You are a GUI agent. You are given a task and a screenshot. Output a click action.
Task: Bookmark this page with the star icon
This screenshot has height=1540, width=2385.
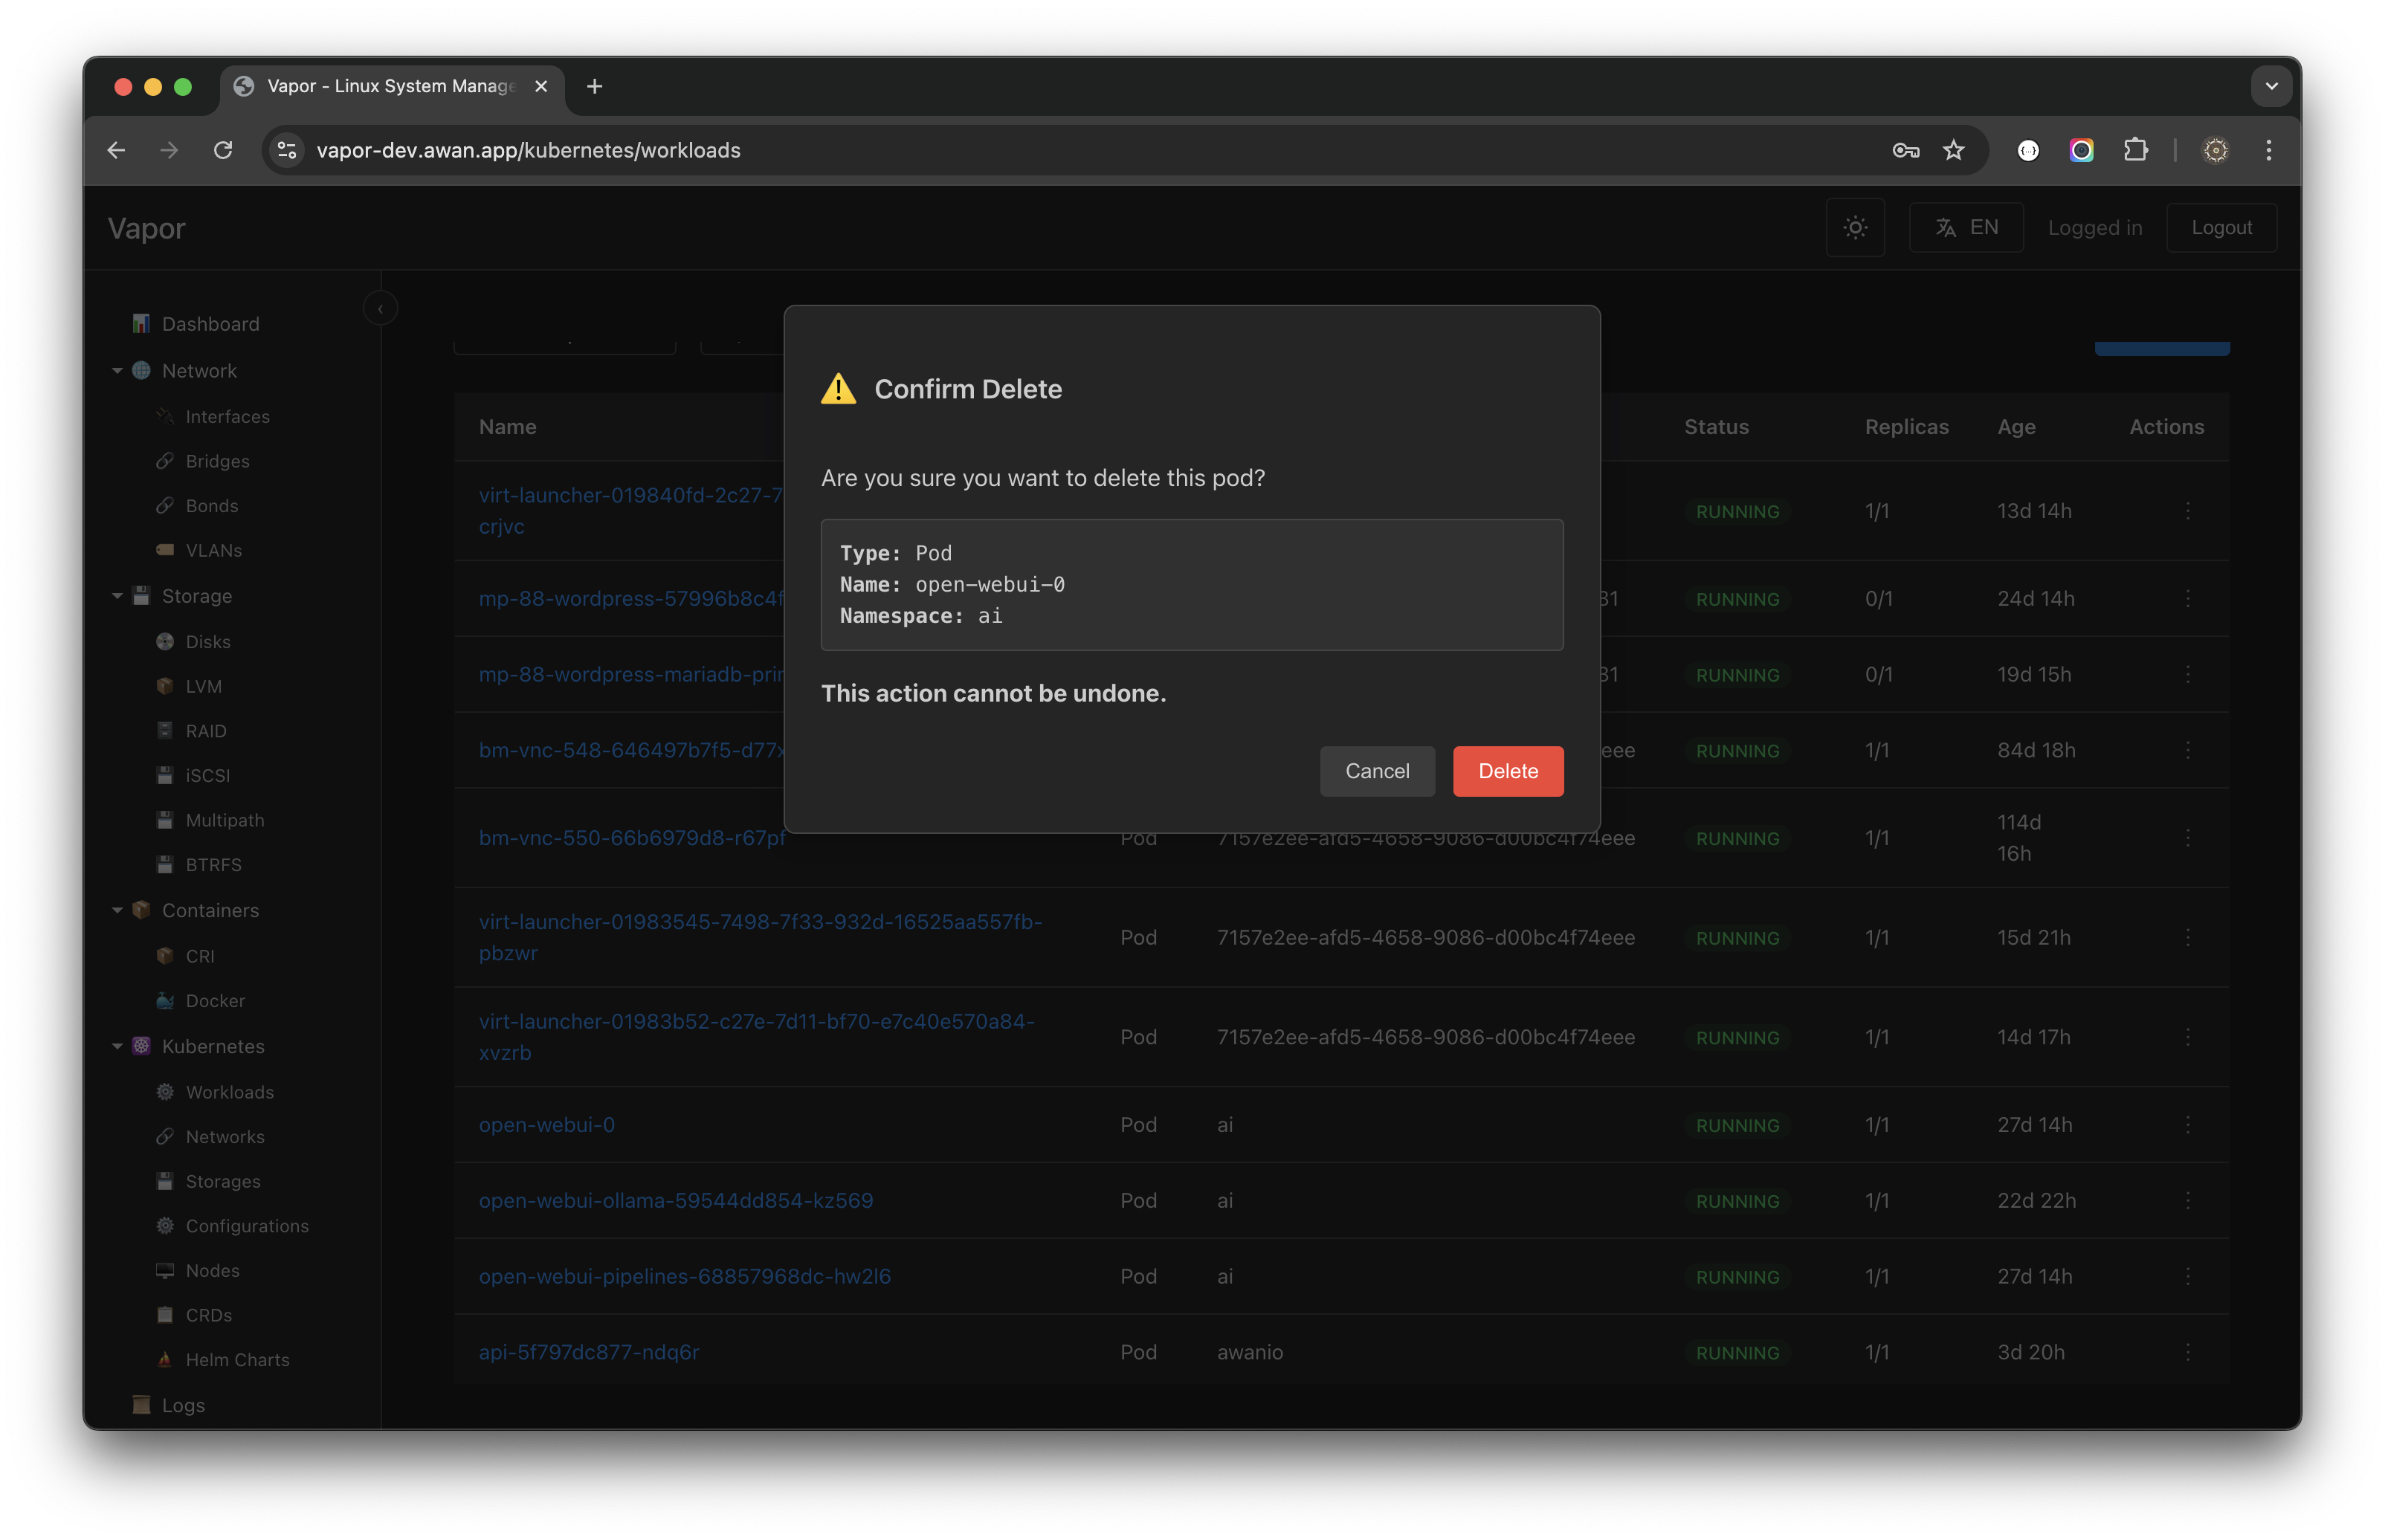pos(1953,150)
